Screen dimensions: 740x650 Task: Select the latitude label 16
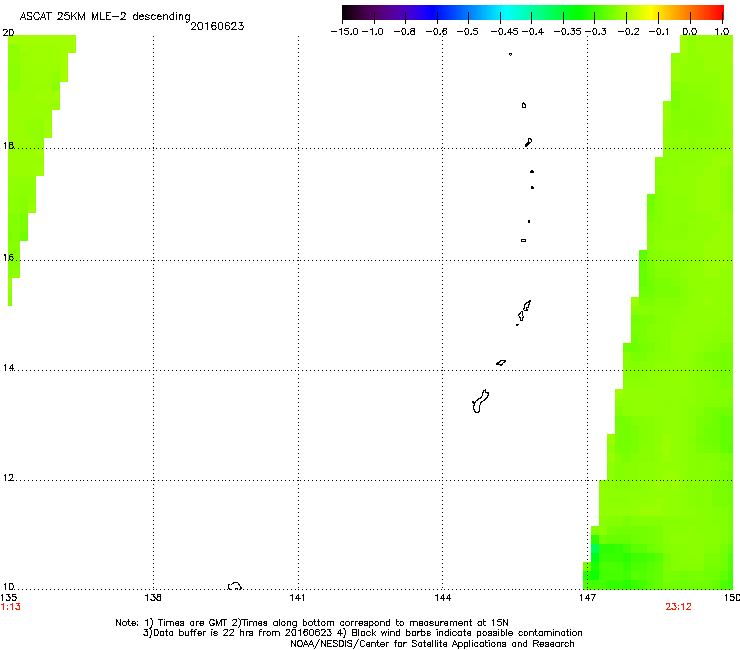(8, 258)
